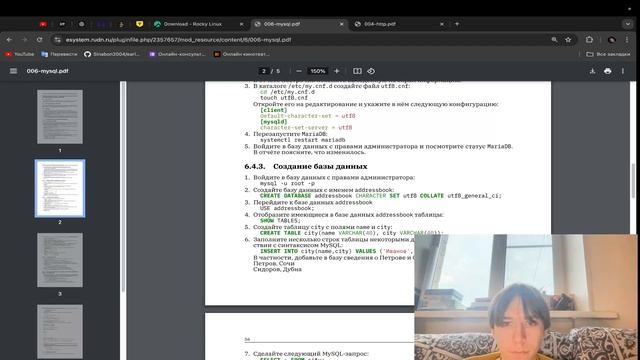Image resolution: width=640 pixels, height=360 pixels.
Task: Open the YouTube bookmark
Action: pos(20,54)
